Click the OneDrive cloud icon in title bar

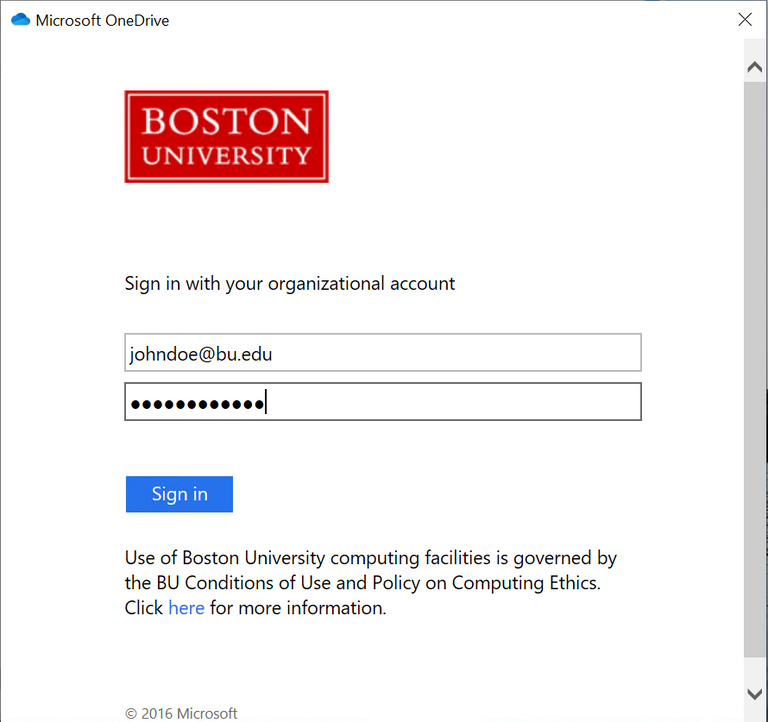coord(20,19)
